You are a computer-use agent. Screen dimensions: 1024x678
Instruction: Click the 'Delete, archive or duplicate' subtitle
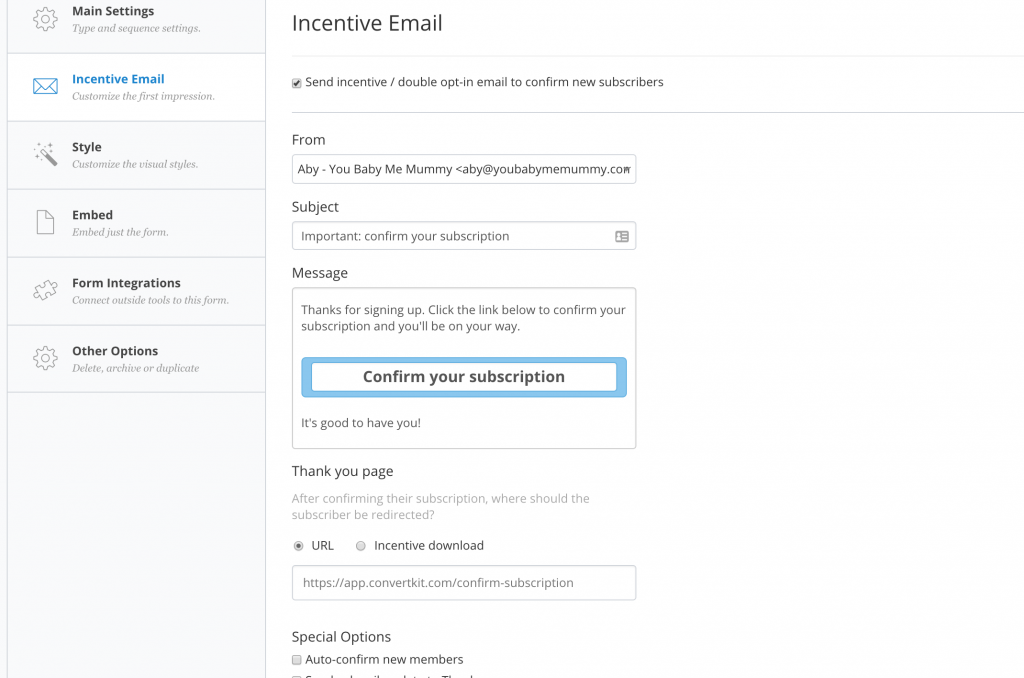135,368
